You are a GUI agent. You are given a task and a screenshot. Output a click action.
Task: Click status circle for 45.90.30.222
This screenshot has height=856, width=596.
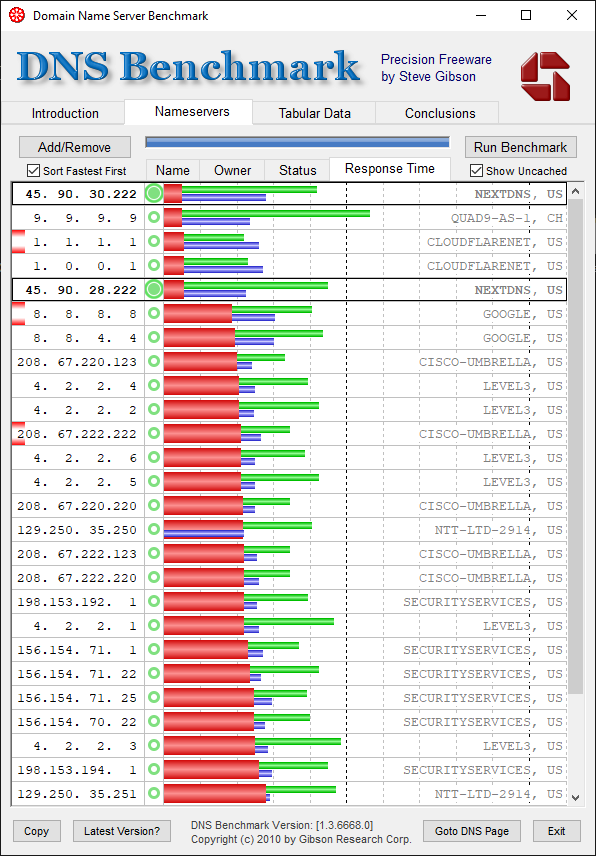coord(154,193)
